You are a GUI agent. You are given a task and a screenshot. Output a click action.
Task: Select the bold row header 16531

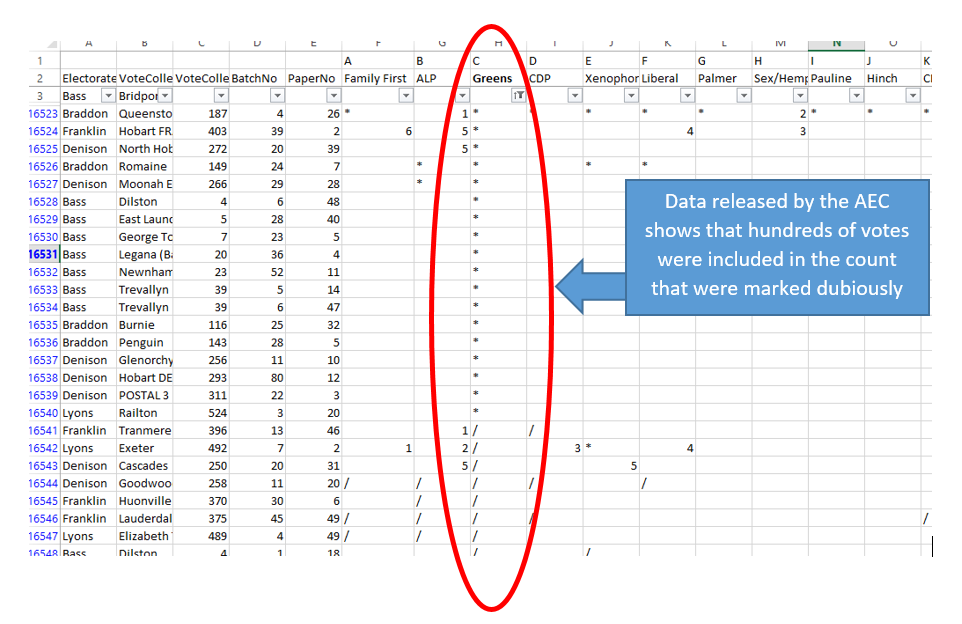[x=43, y=255]
